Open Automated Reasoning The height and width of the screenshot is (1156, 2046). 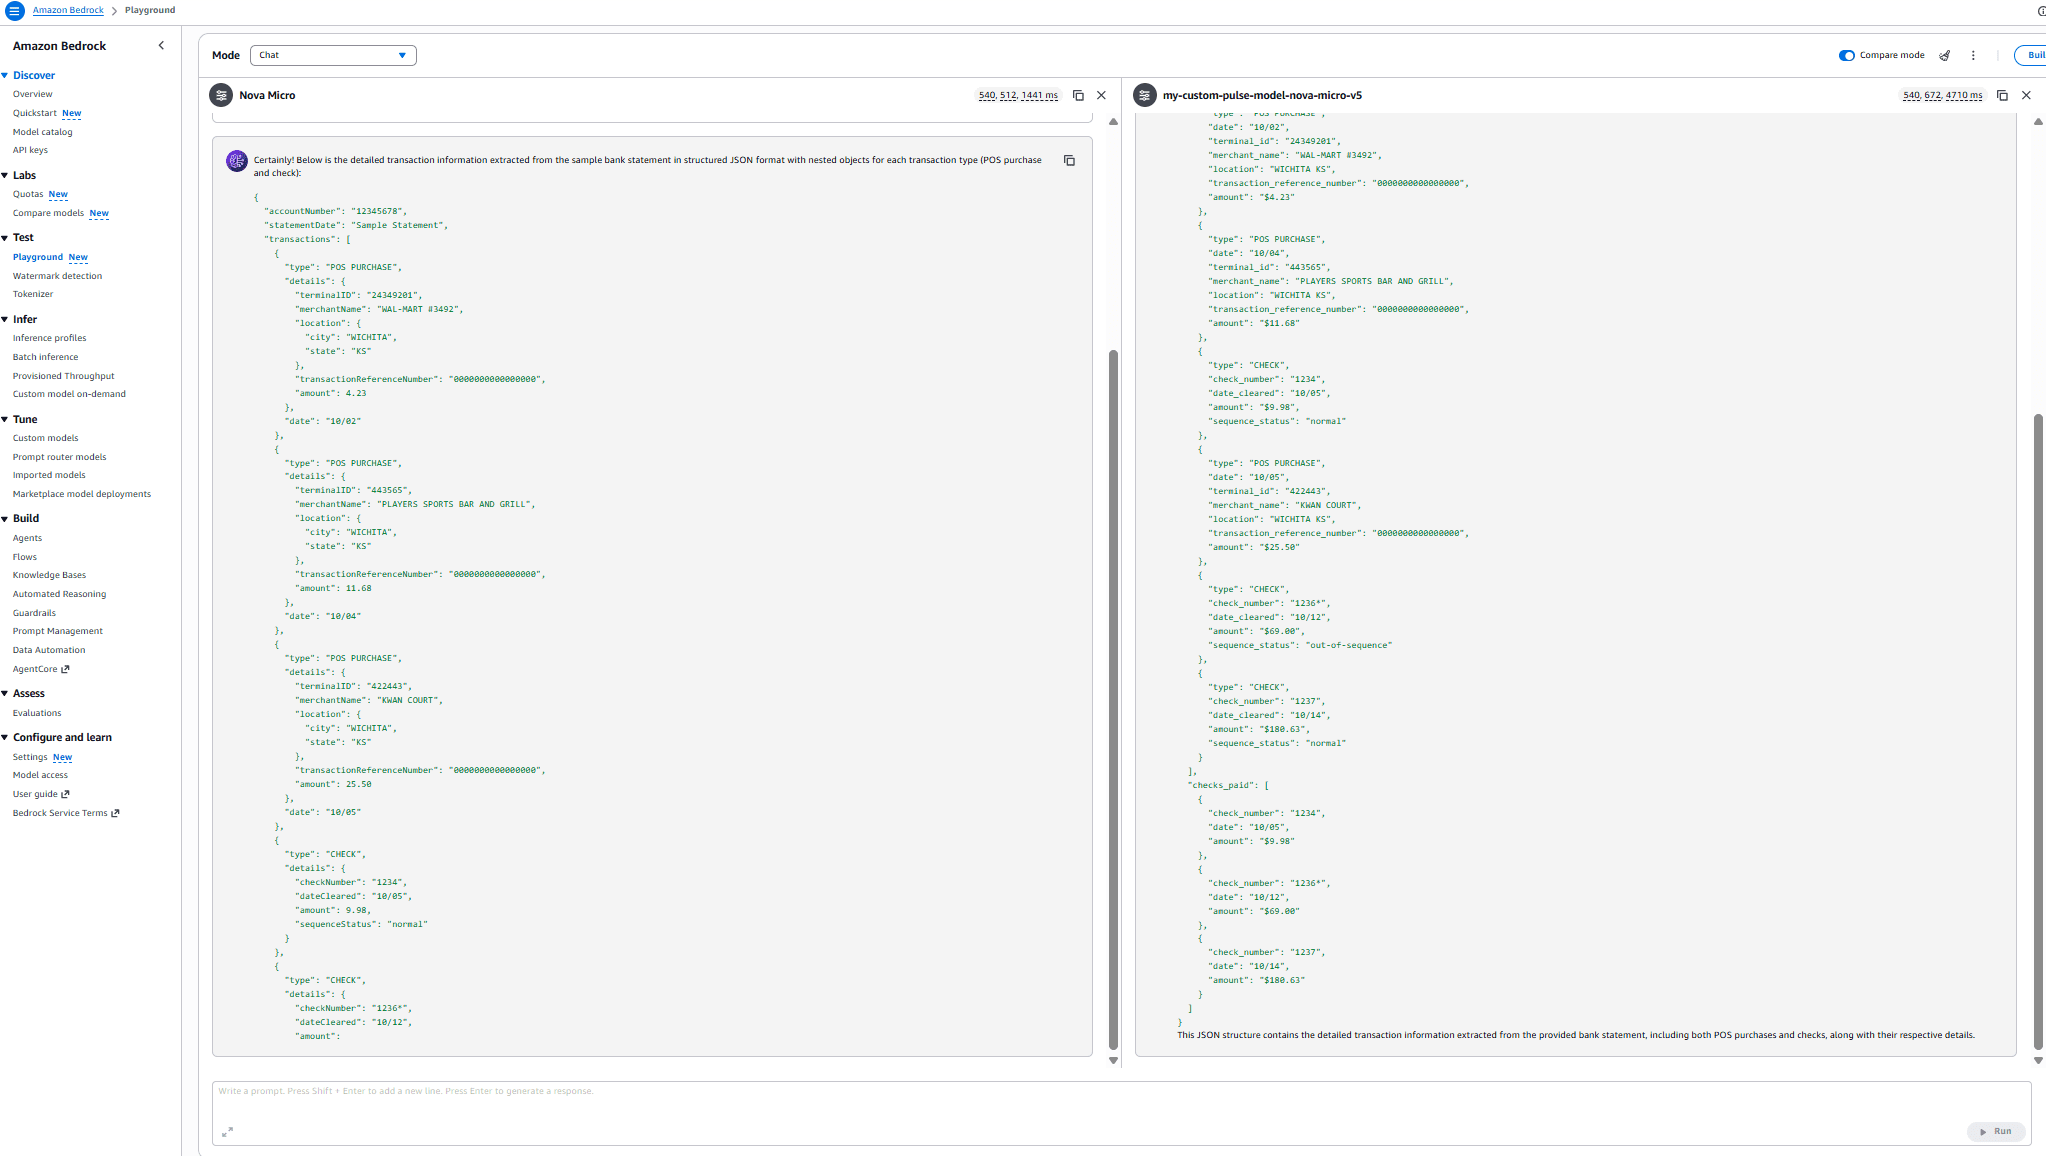pyautogui.click(x=60, y=595)
